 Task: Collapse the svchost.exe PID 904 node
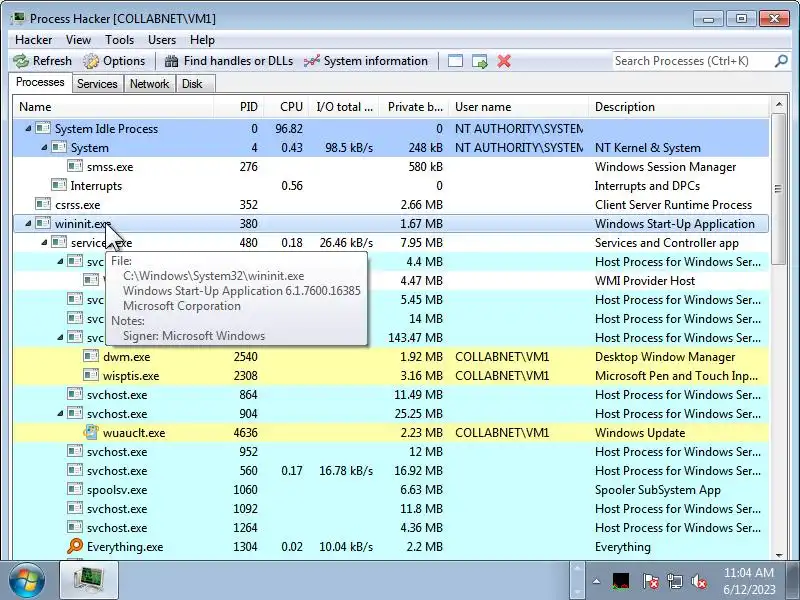[60, 413]
